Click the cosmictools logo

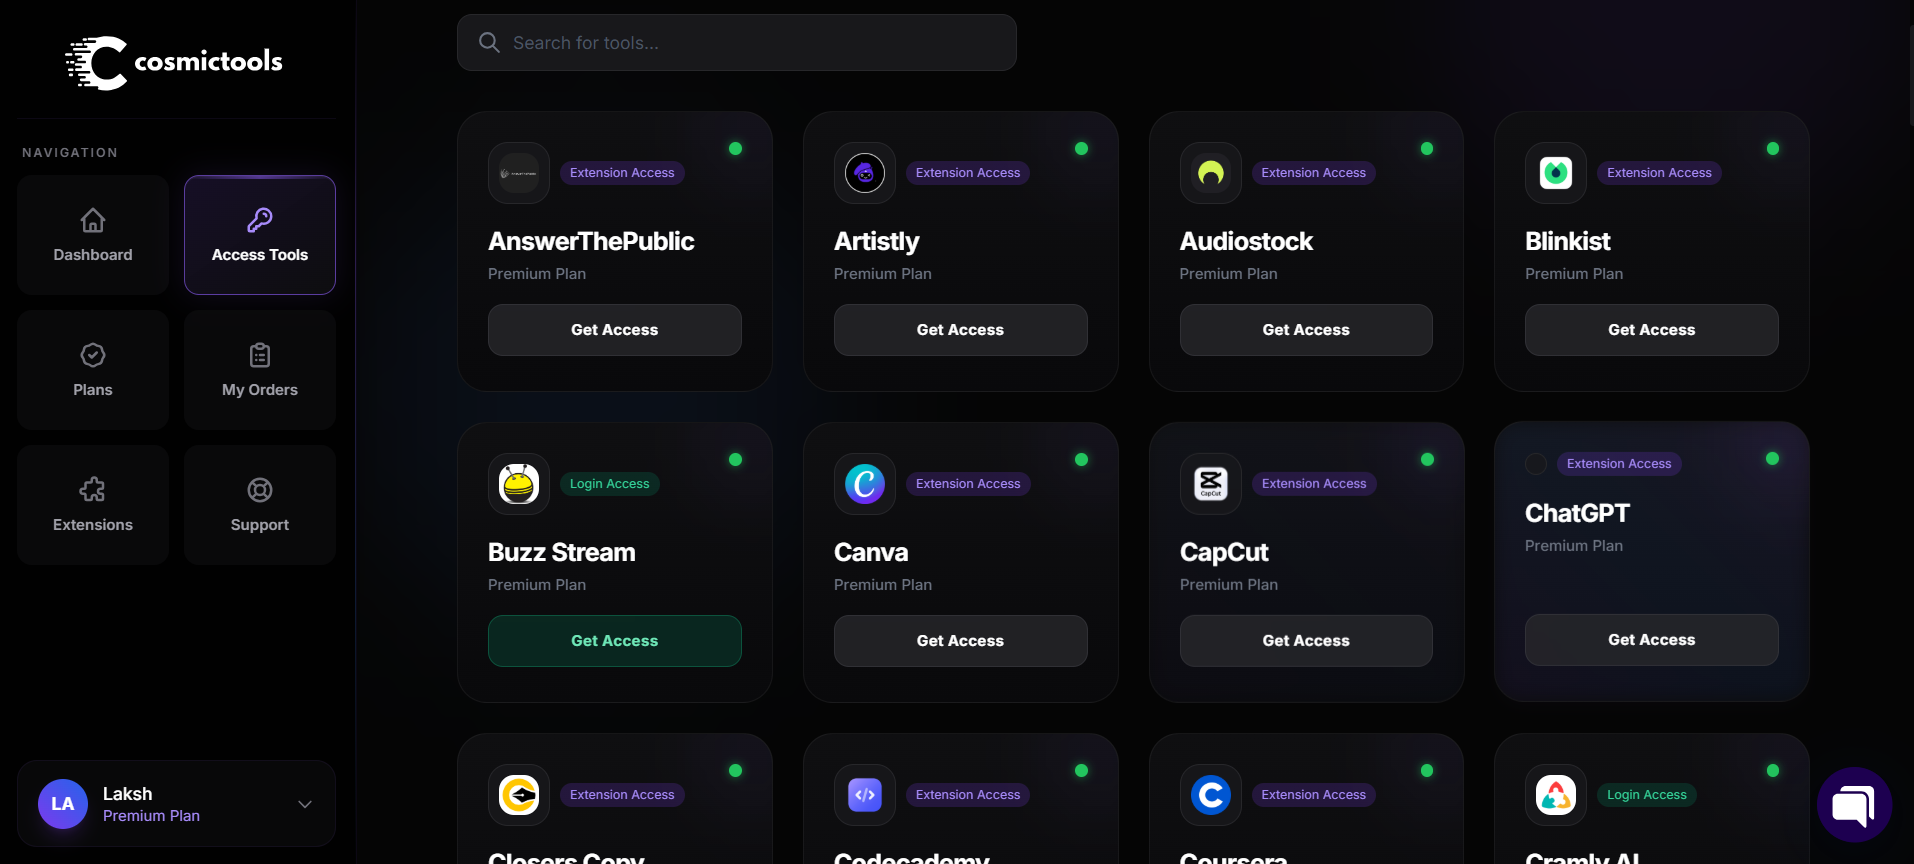[173, 62]
